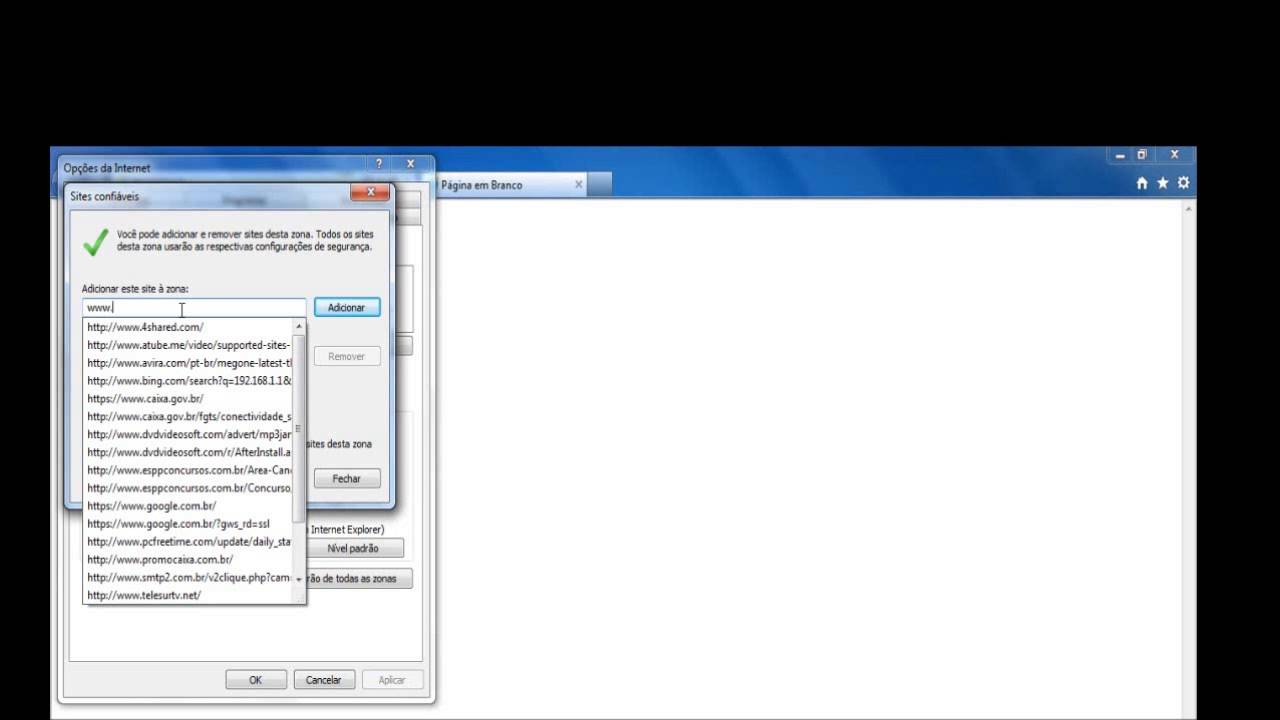Select the bing.com search suggestion
1280x720 pixels.
pyautogui.click(x=188, y=381)
